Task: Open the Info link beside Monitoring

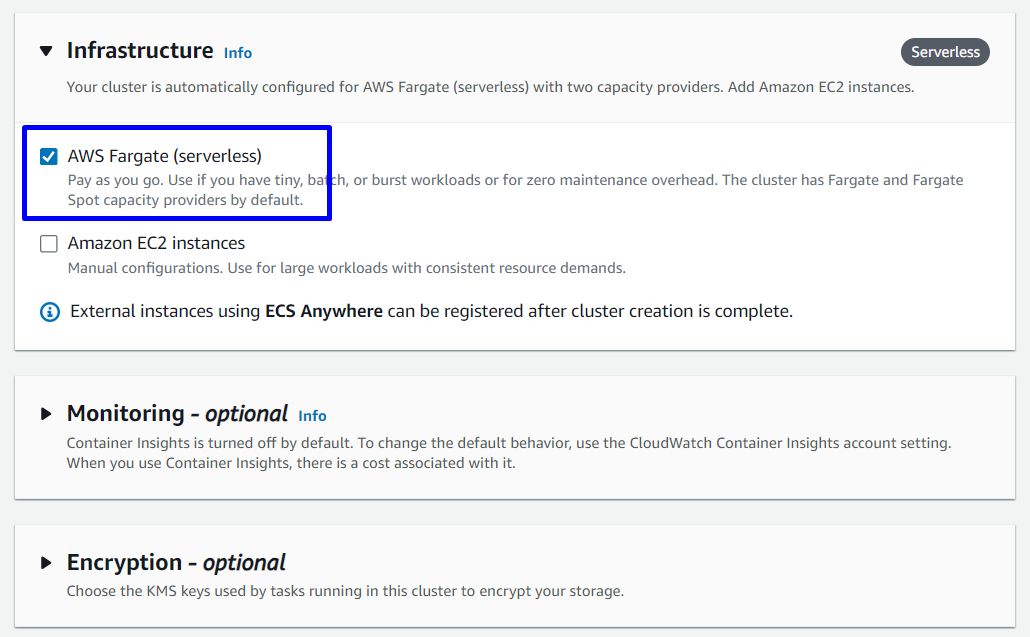Action: point(312,416)
